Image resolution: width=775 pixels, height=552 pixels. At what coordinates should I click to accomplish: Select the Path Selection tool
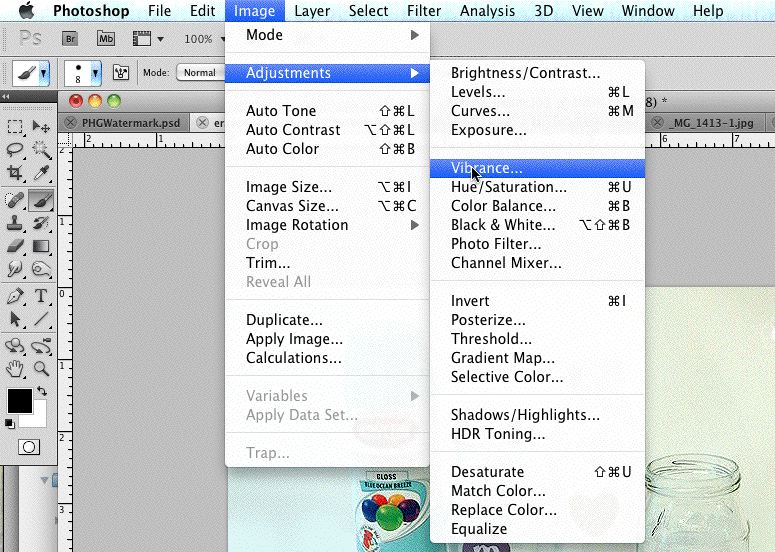[x=15, y=319]
